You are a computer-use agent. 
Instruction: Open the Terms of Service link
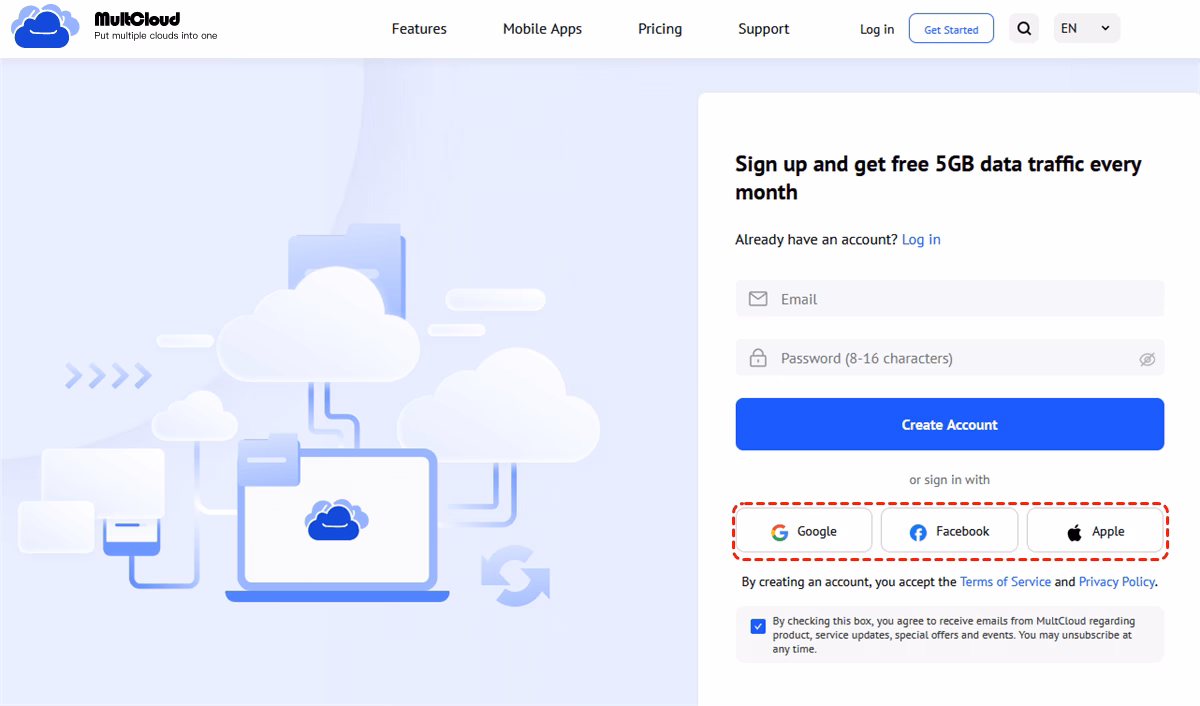[1005, 581]
